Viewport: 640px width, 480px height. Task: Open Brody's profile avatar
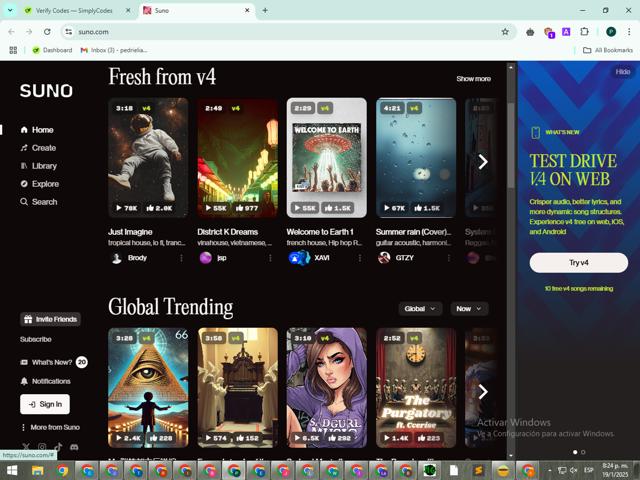[x=116, y=258]
